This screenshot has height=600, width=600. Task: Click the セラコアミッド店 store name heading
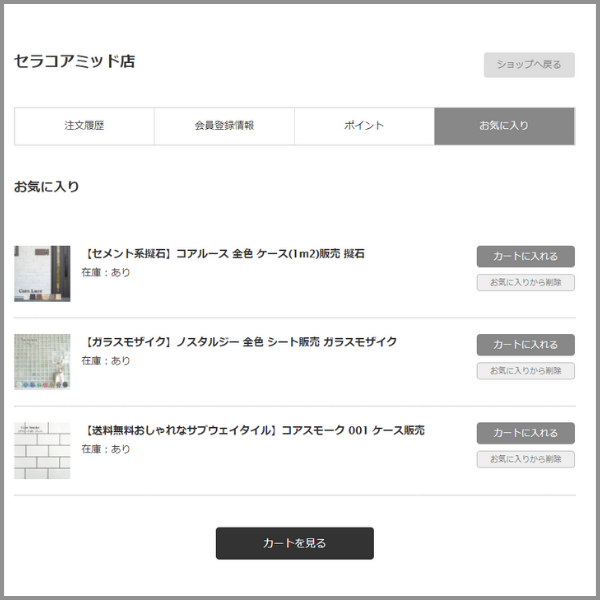coord(74,61)
